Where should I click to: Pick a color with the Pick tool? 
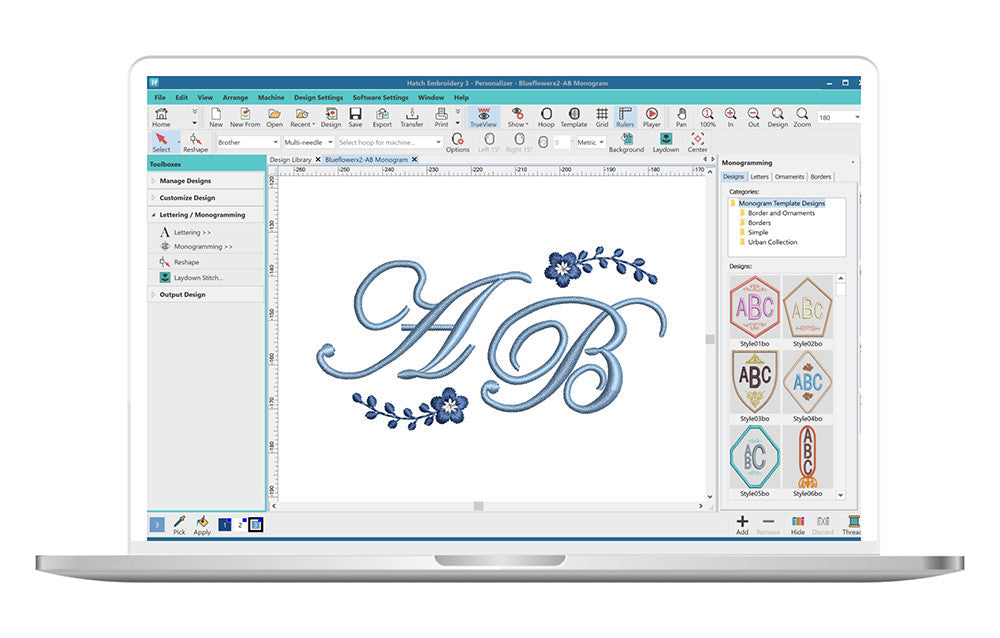(x=179, y=524)
